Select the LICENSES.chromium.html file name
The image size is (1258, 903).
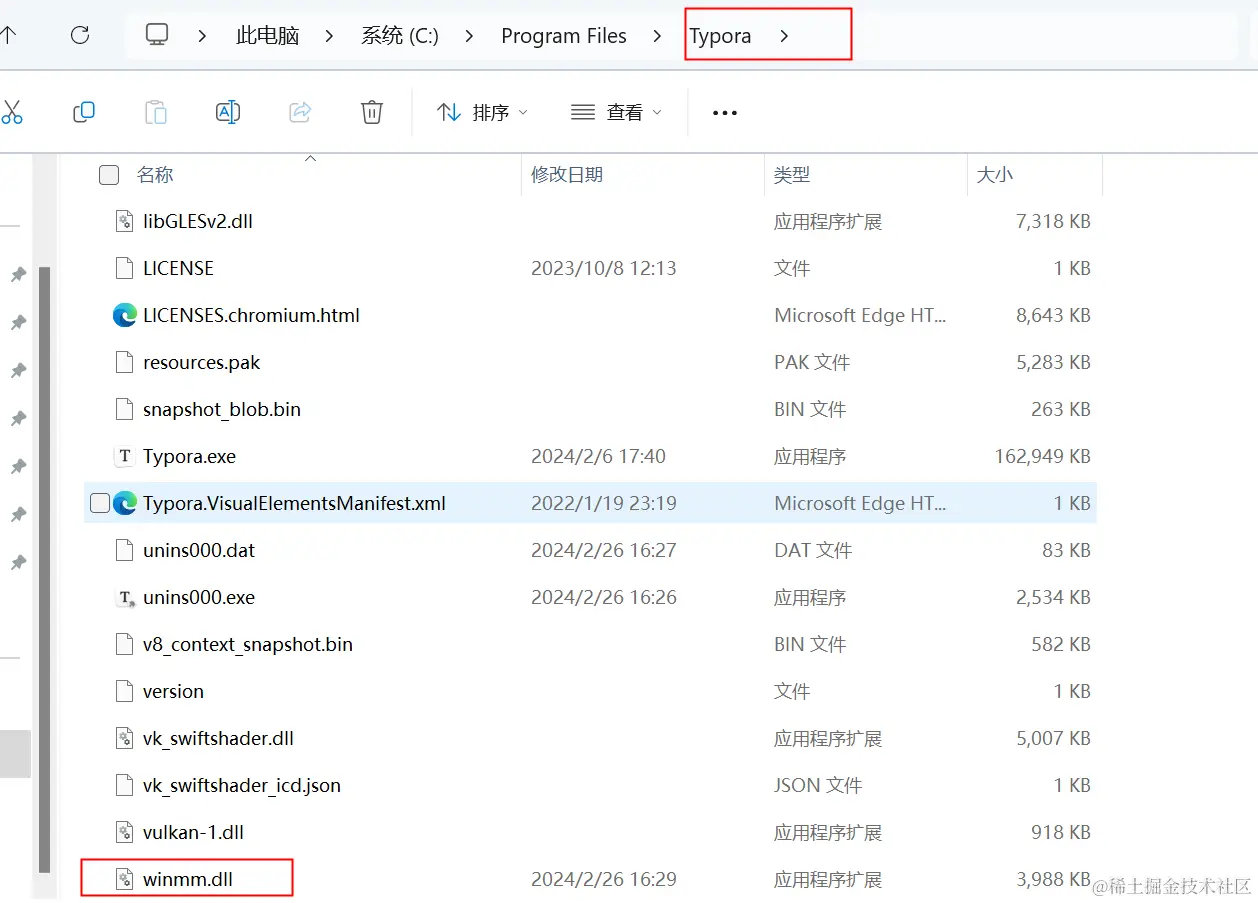pyautogui.click(x=251, y=315)
